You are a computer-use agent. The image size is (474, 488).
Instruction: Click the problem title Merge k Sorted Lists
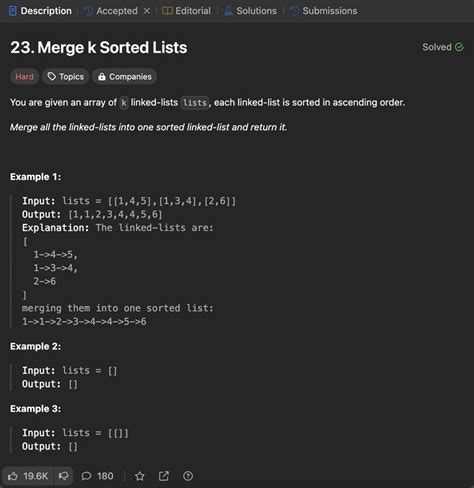tap(99, 47)
